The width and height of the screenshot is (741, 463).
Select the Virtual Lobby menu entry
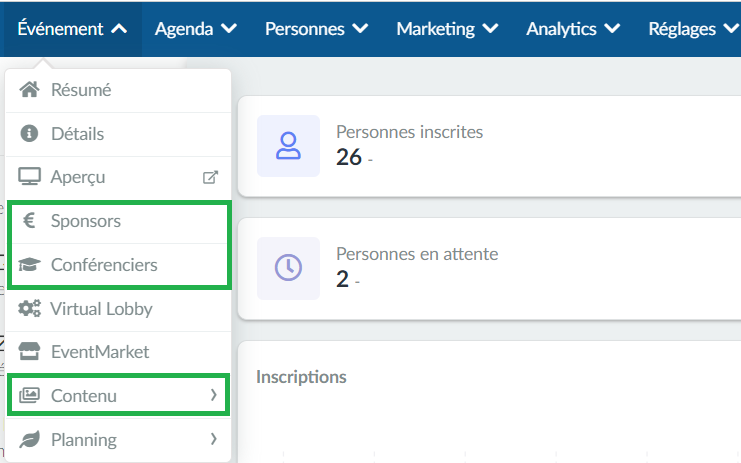coord(118,309)
